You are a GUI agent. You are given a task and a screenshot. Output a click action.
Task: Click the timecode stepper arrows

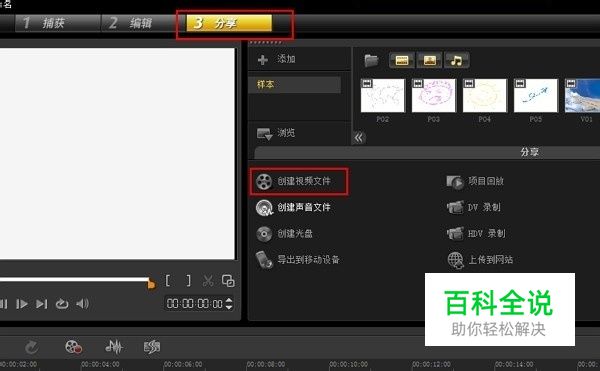point(229,304)
